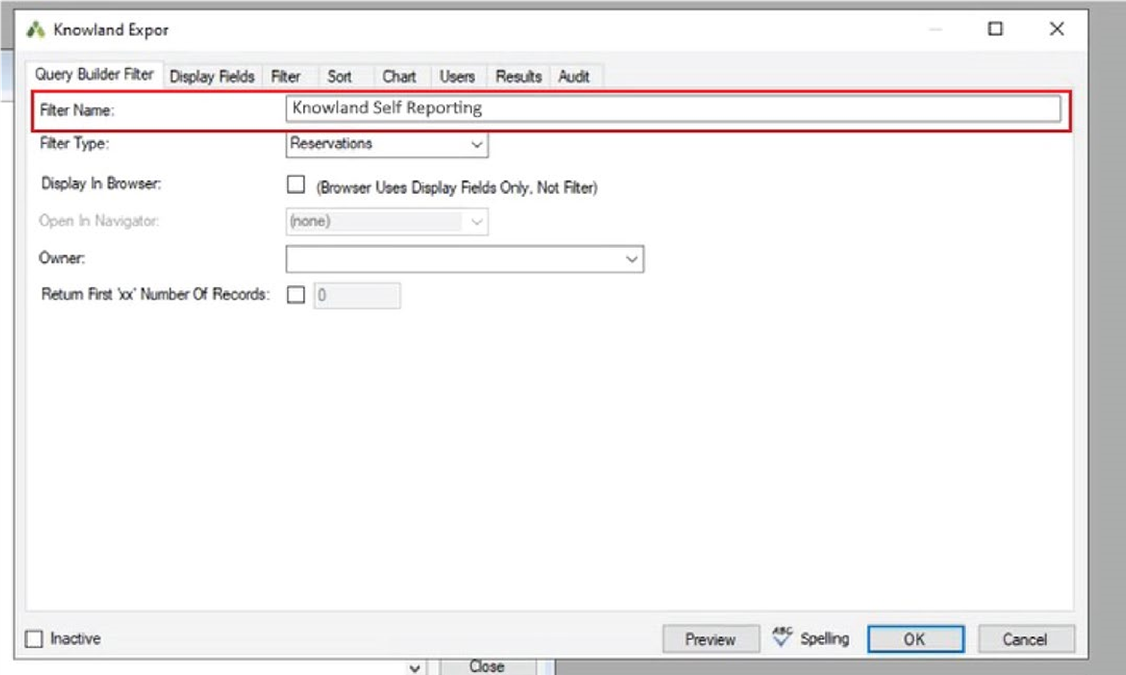This screenshot has width=1126, height=675.
Task: Click the Open In Navigator label
Action: tap(99, 221)
